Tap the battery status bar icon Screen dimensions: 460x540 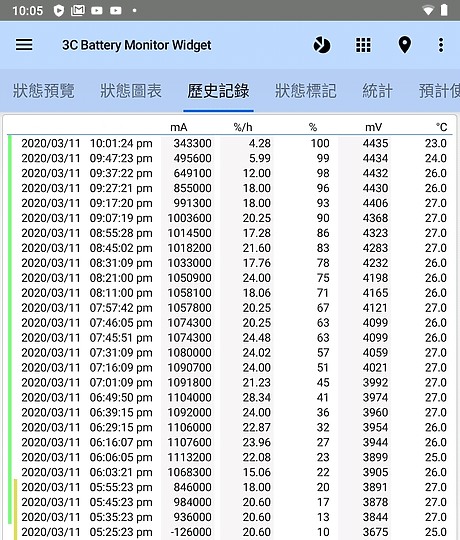click(444, 10)
